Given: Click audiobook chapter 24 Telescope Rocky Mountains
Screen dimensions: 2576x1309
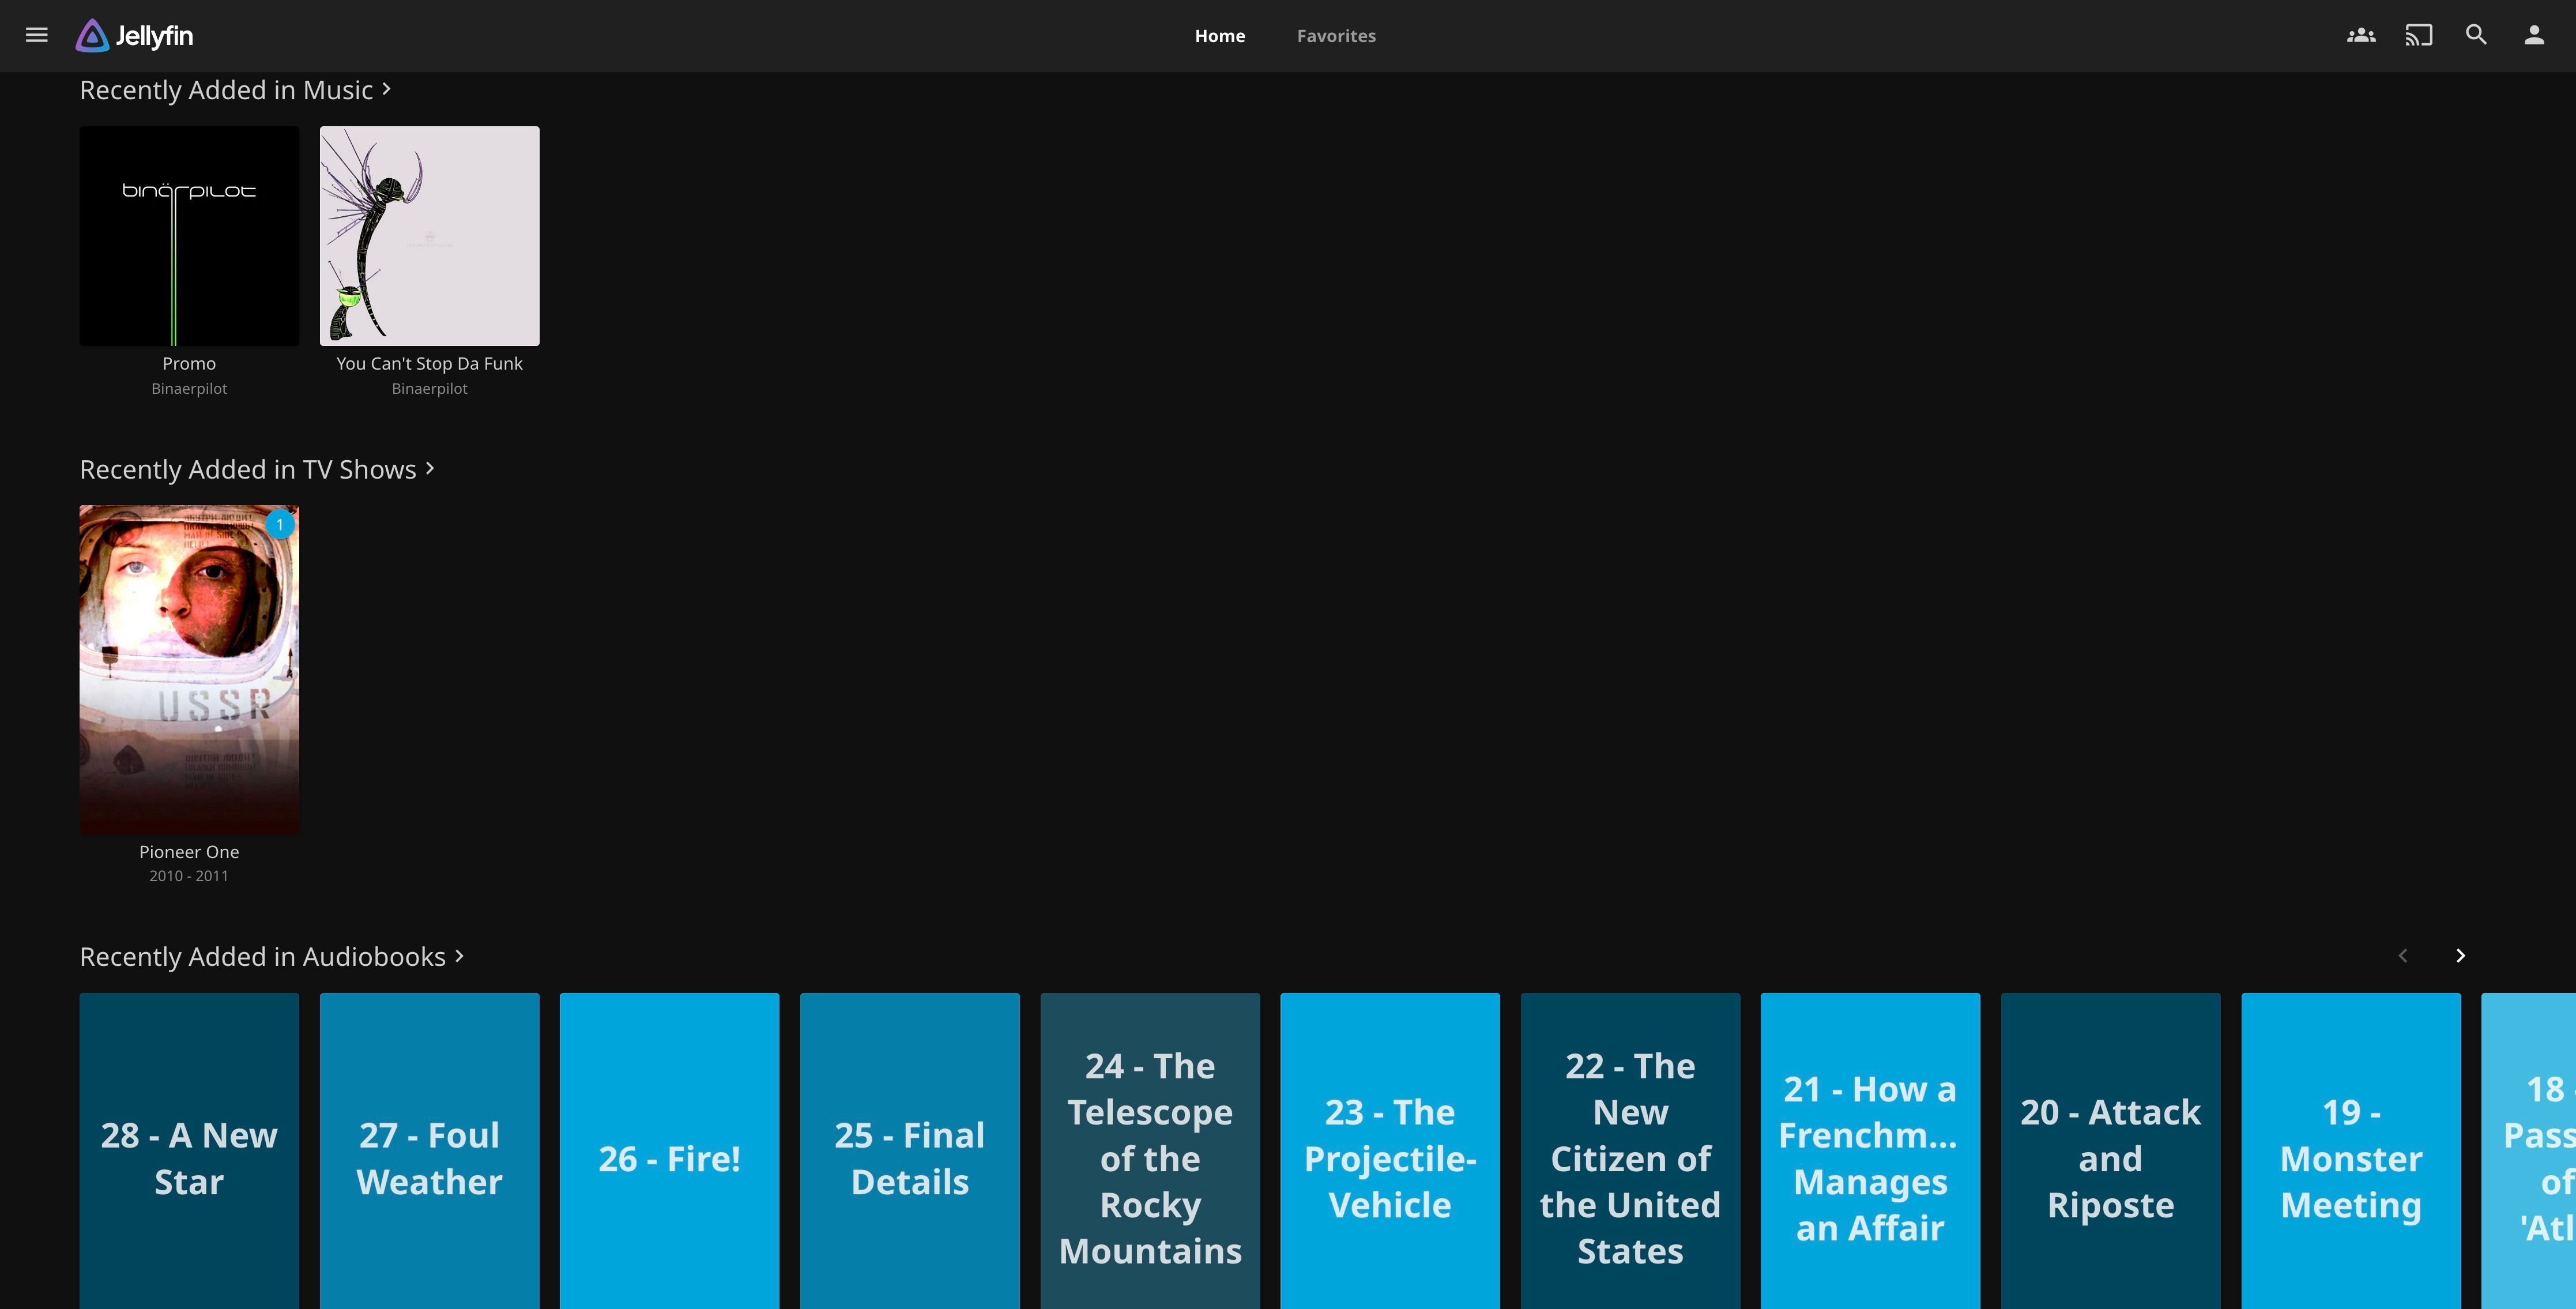Looking at the screenshot, I should point(1150,1156).
